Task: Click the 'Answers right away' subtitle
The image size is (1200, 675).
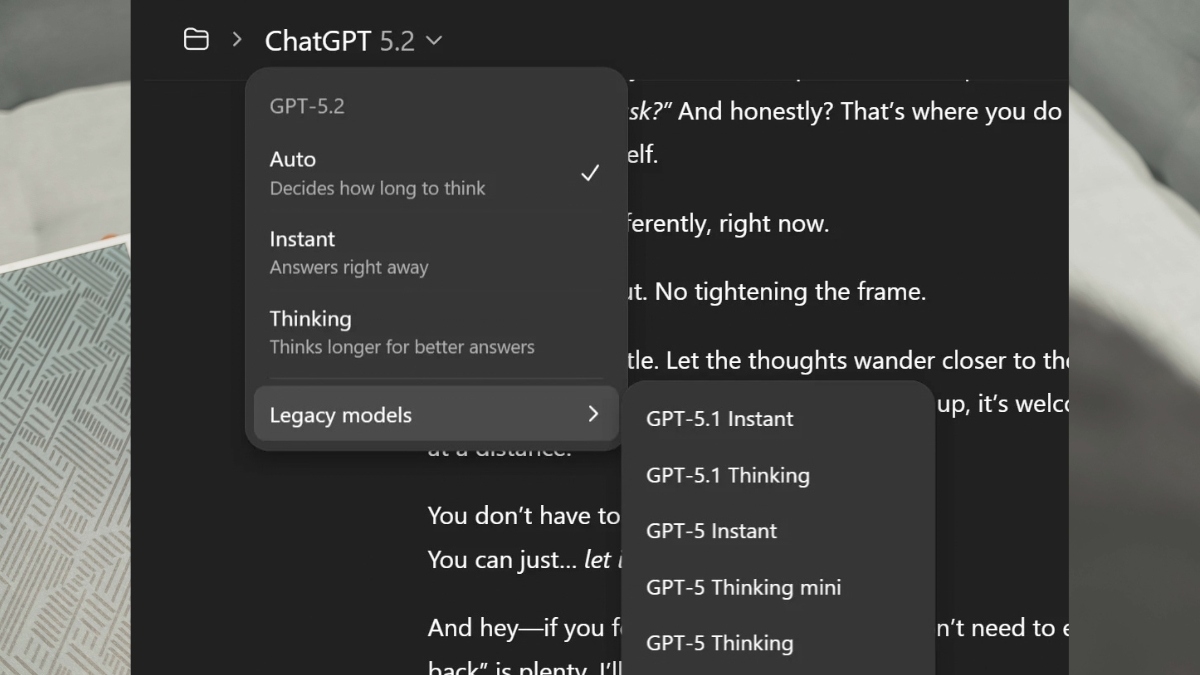Action: [x=349, y=267]
